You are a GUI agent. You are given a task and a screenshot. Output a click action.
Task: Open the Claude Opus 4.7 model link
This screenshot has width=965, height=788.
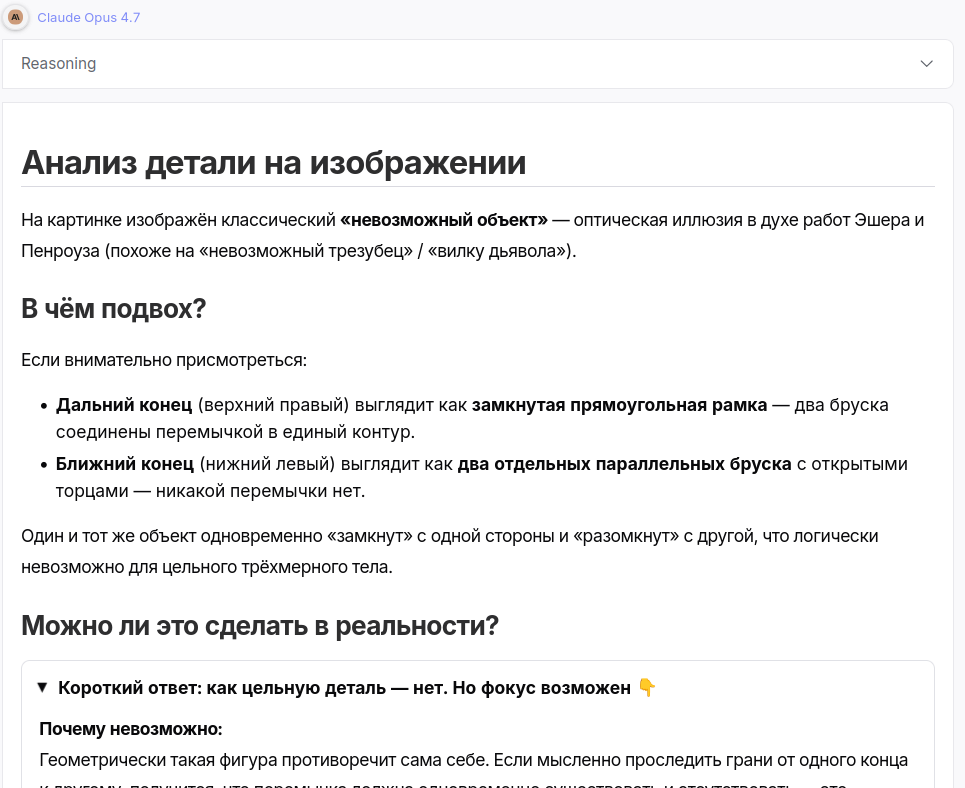coord(89,18)
